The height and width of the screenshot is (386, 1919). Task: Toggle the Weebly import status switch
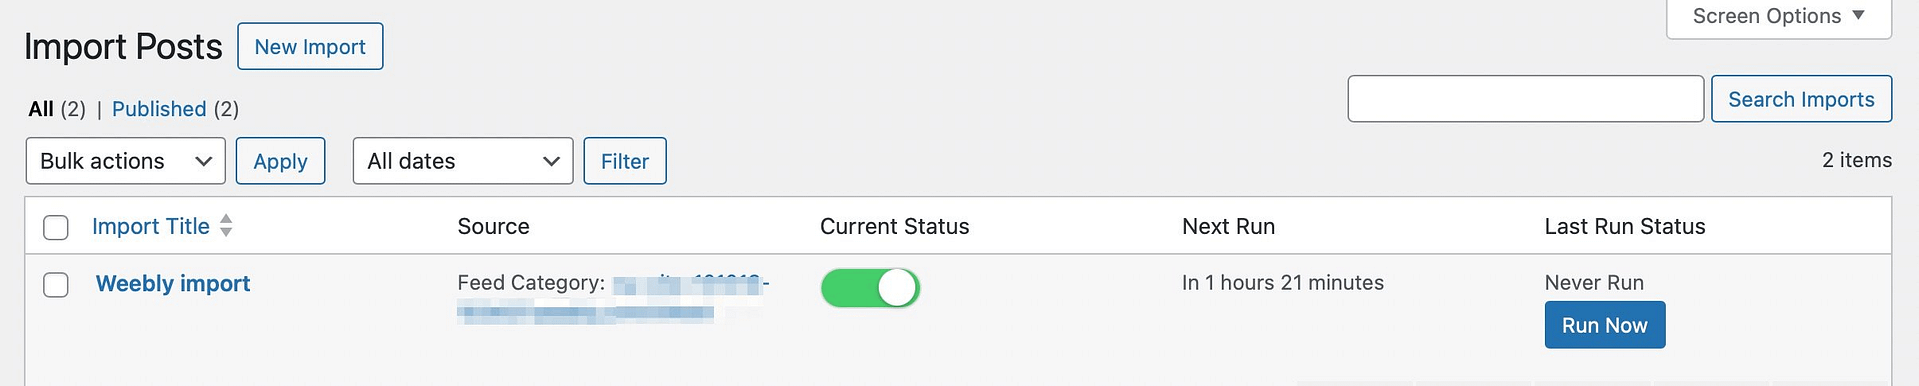tap(870, 288)
